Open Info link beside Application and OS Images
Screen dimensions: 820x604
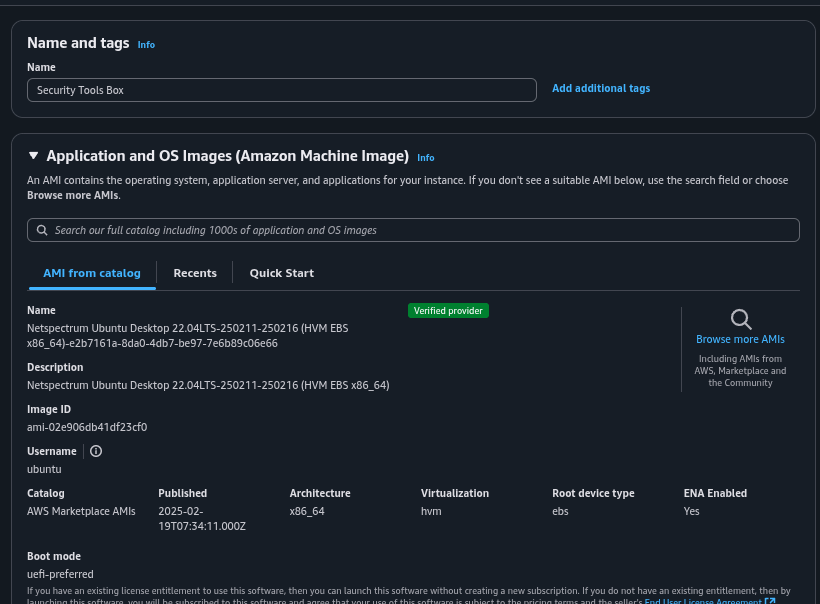pos(425,158)
